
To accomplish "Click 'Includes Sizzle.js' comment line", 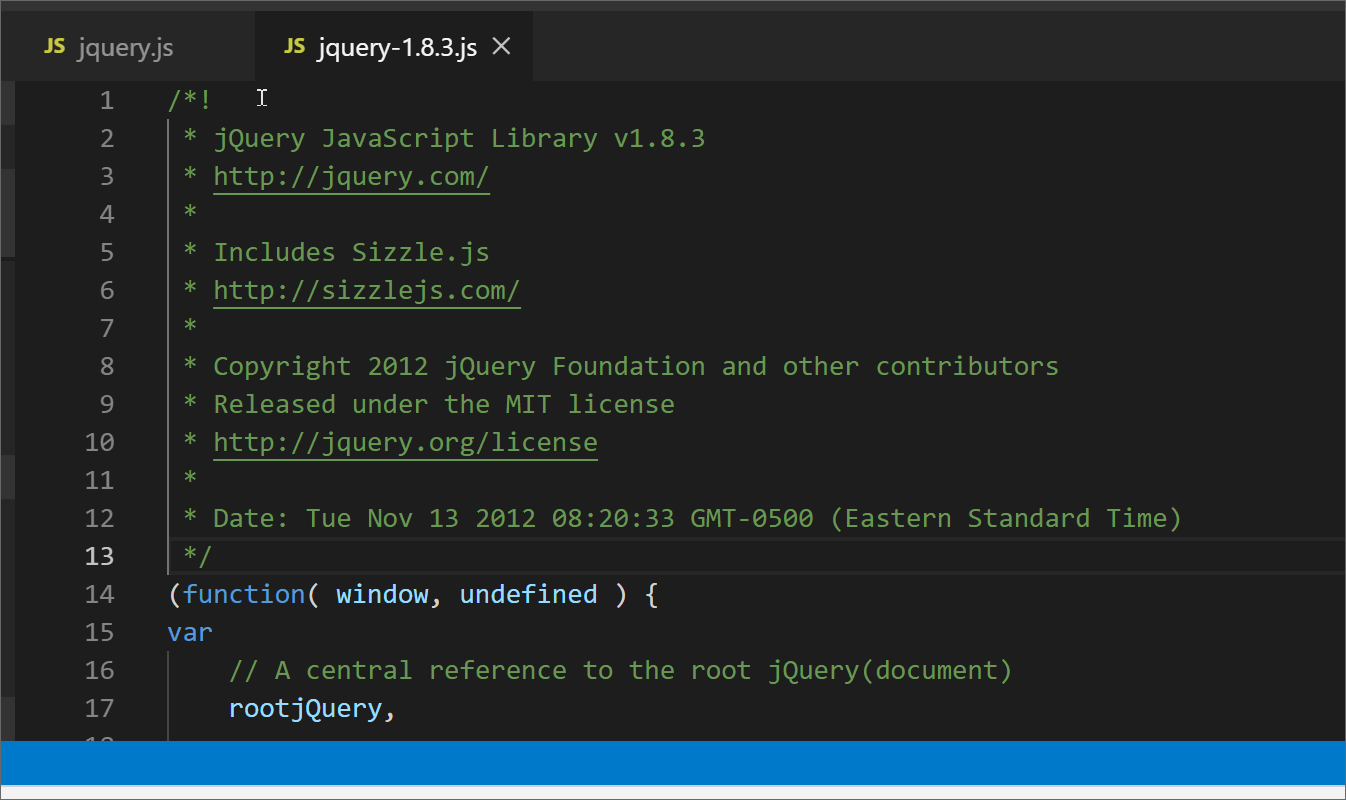I will [351, 252].
